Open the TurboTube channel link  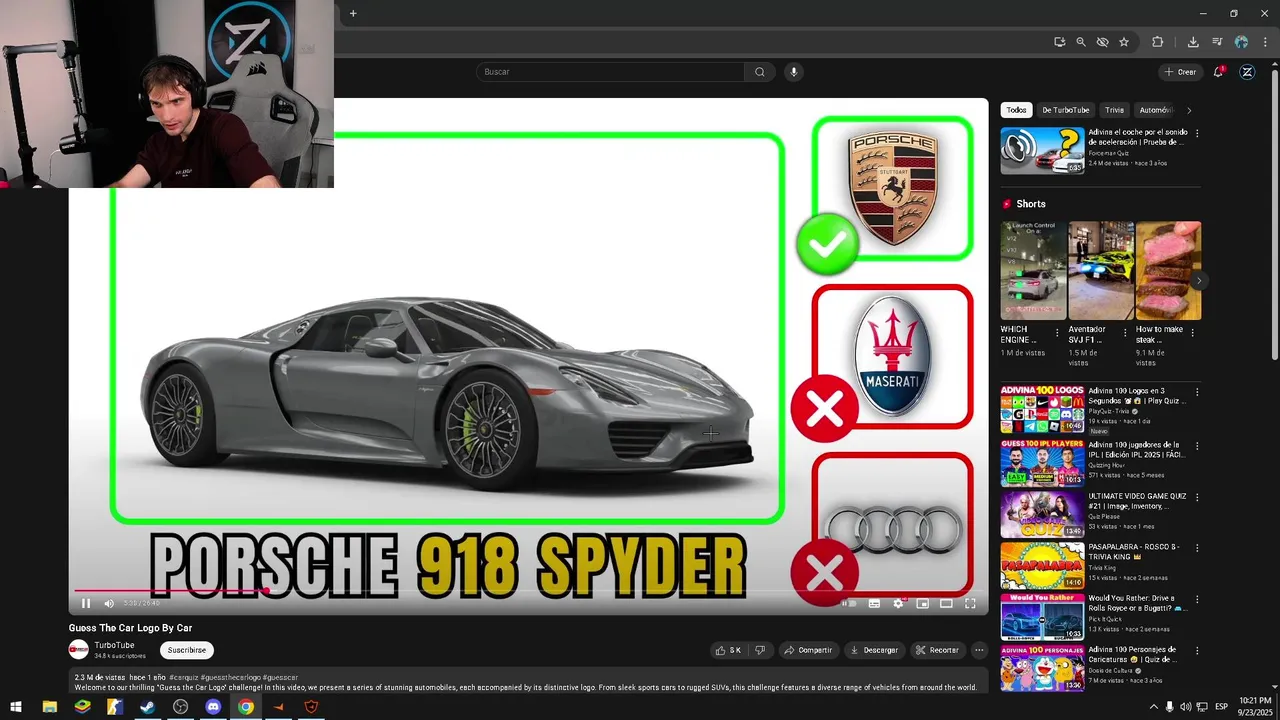tap(114, 645)
